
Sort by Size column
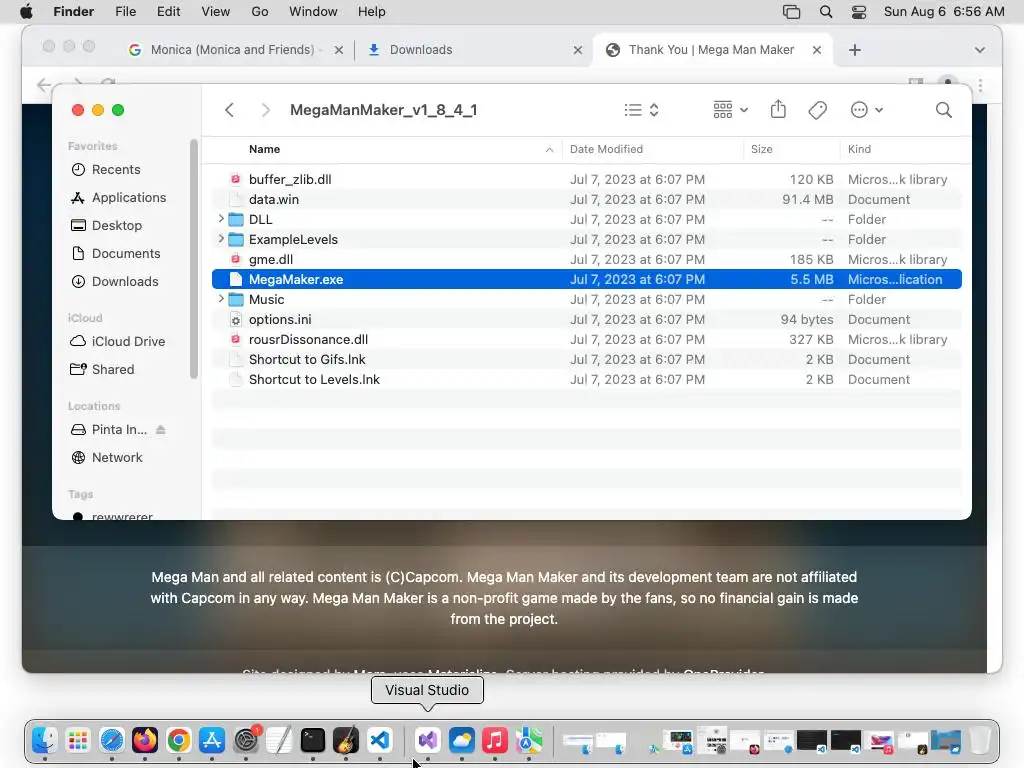point(761,149)
